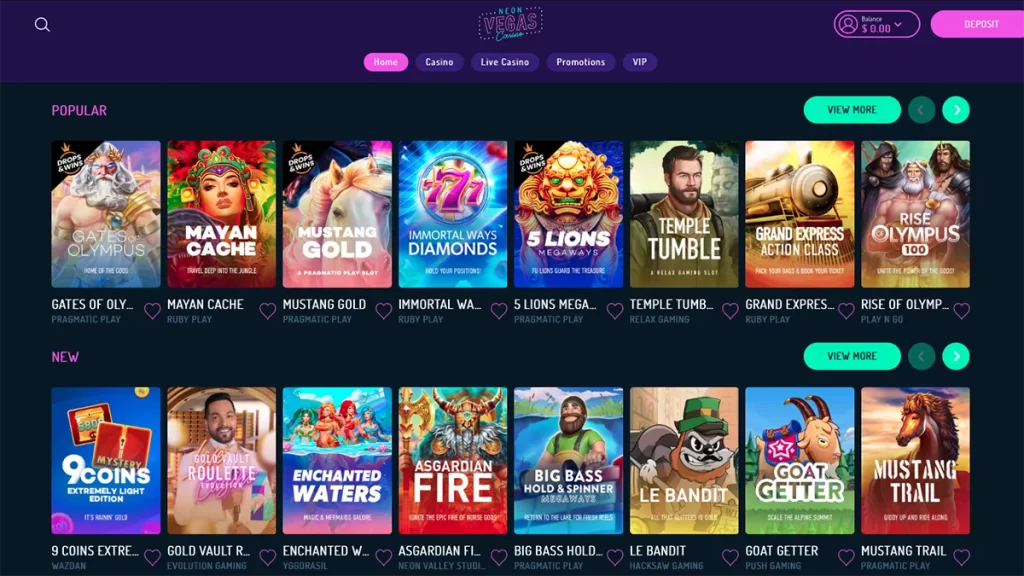Viewport: 1024px width, 576px height.
Task: Favorite 5 Lions Megaways with heart
Action: click(615, 311)
